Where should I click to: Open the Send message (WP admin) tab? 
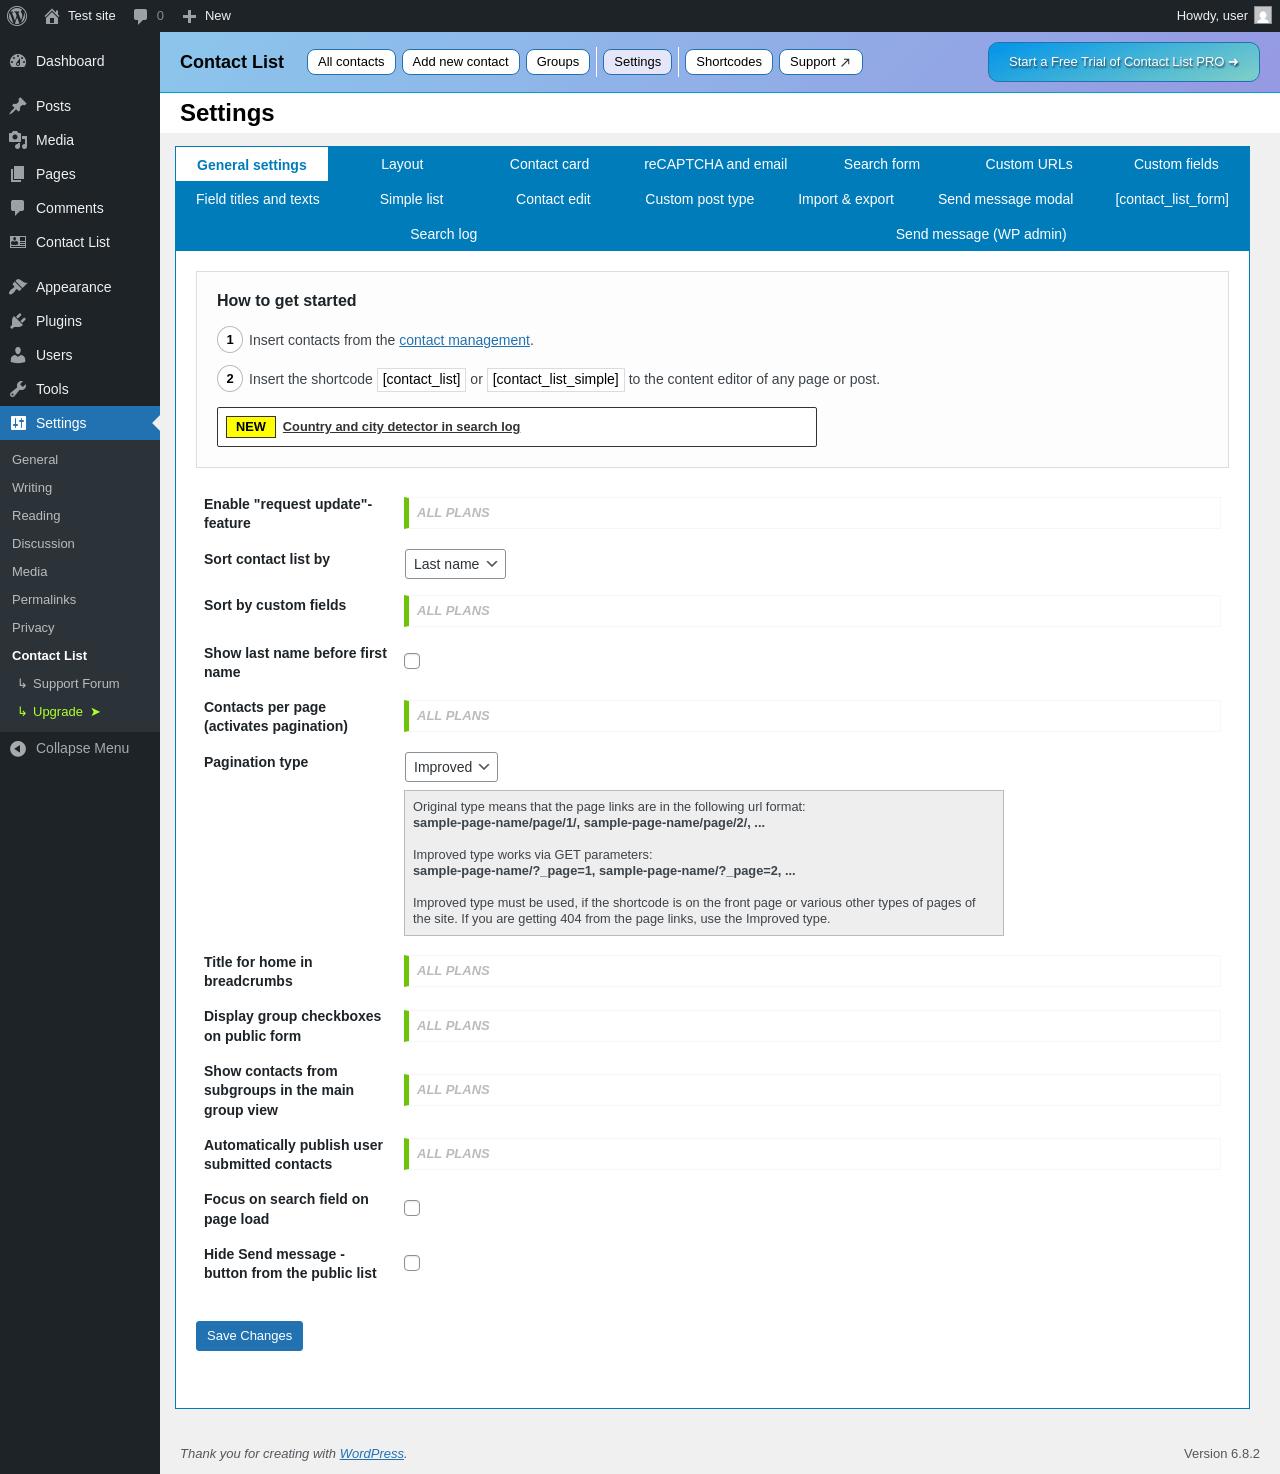tap(981, 234)
